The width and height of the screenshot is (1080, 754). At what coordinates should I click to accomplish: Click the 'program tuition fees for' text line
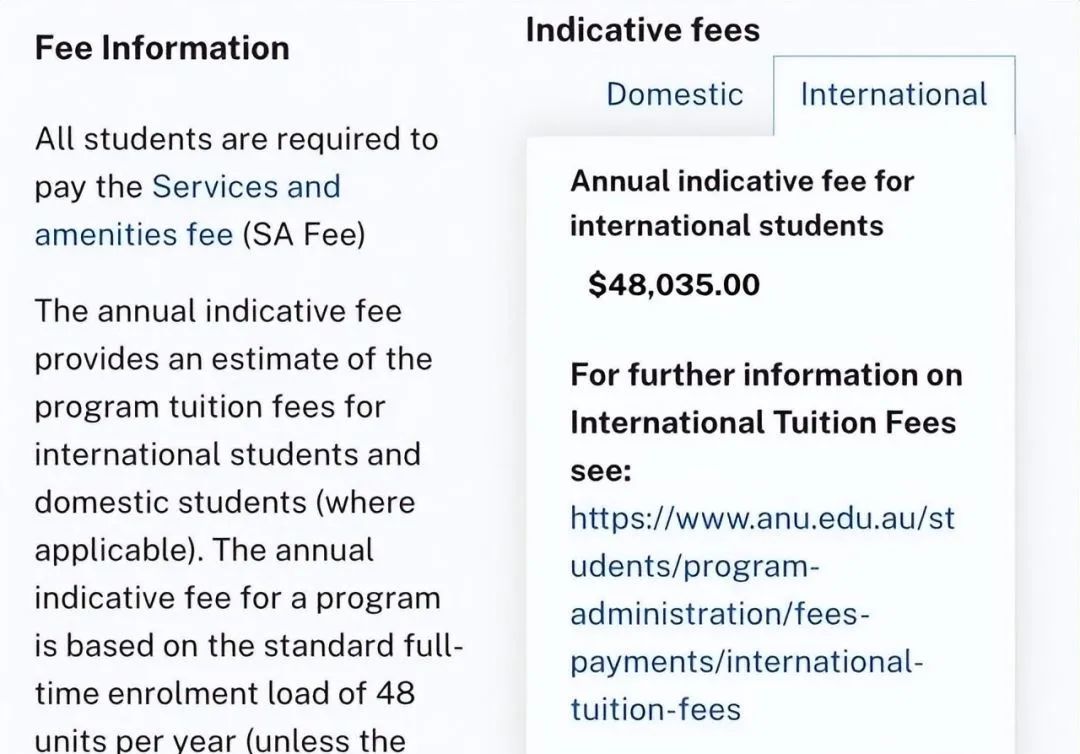tap(209, 407)
